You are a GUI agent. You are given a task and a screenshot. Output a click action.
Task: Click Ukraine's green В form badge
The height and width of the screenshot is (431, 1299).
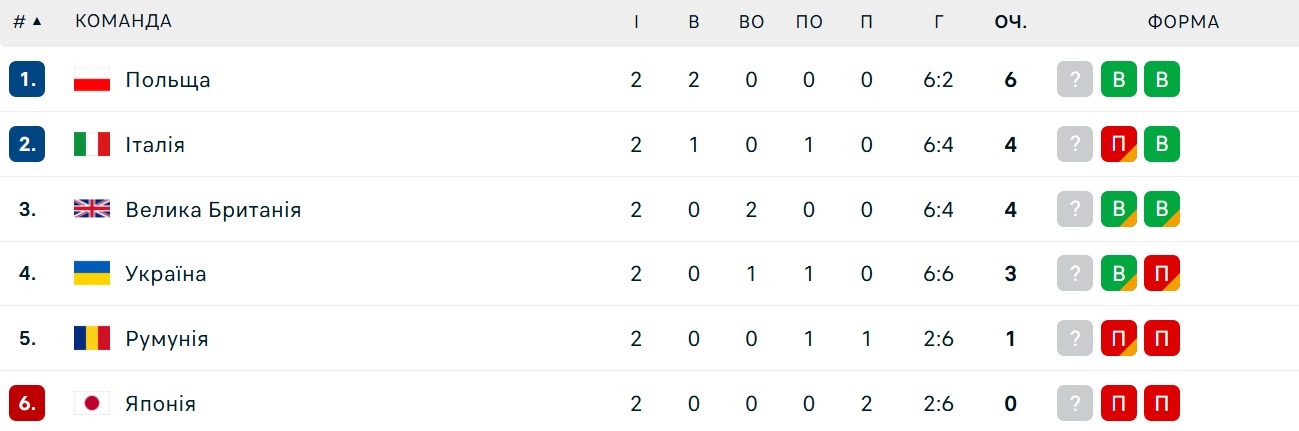(x=1119, y=274)
